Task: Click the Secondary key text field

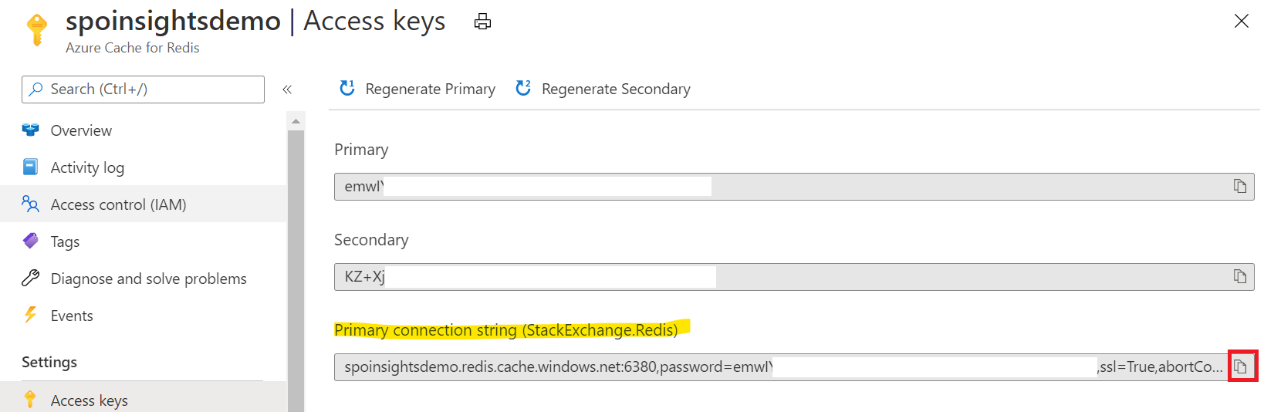Action: point(794,276)
